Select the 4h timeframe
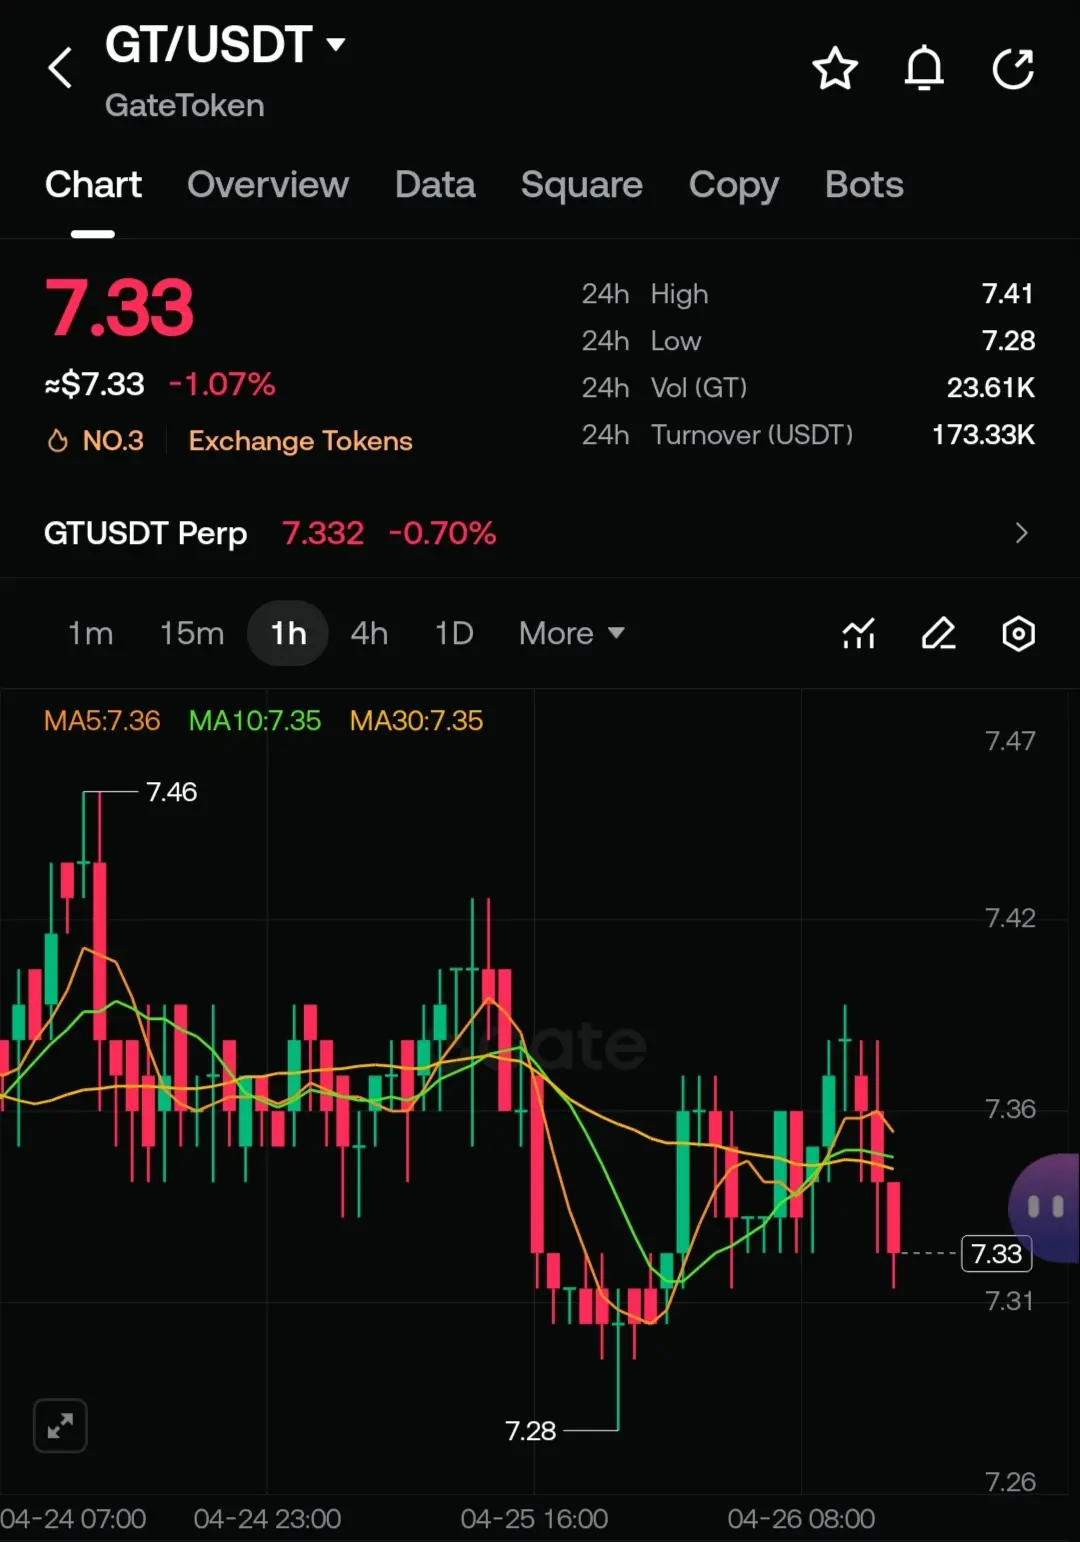This screenshot has height=1542, width=1080. tap(369, 633)
